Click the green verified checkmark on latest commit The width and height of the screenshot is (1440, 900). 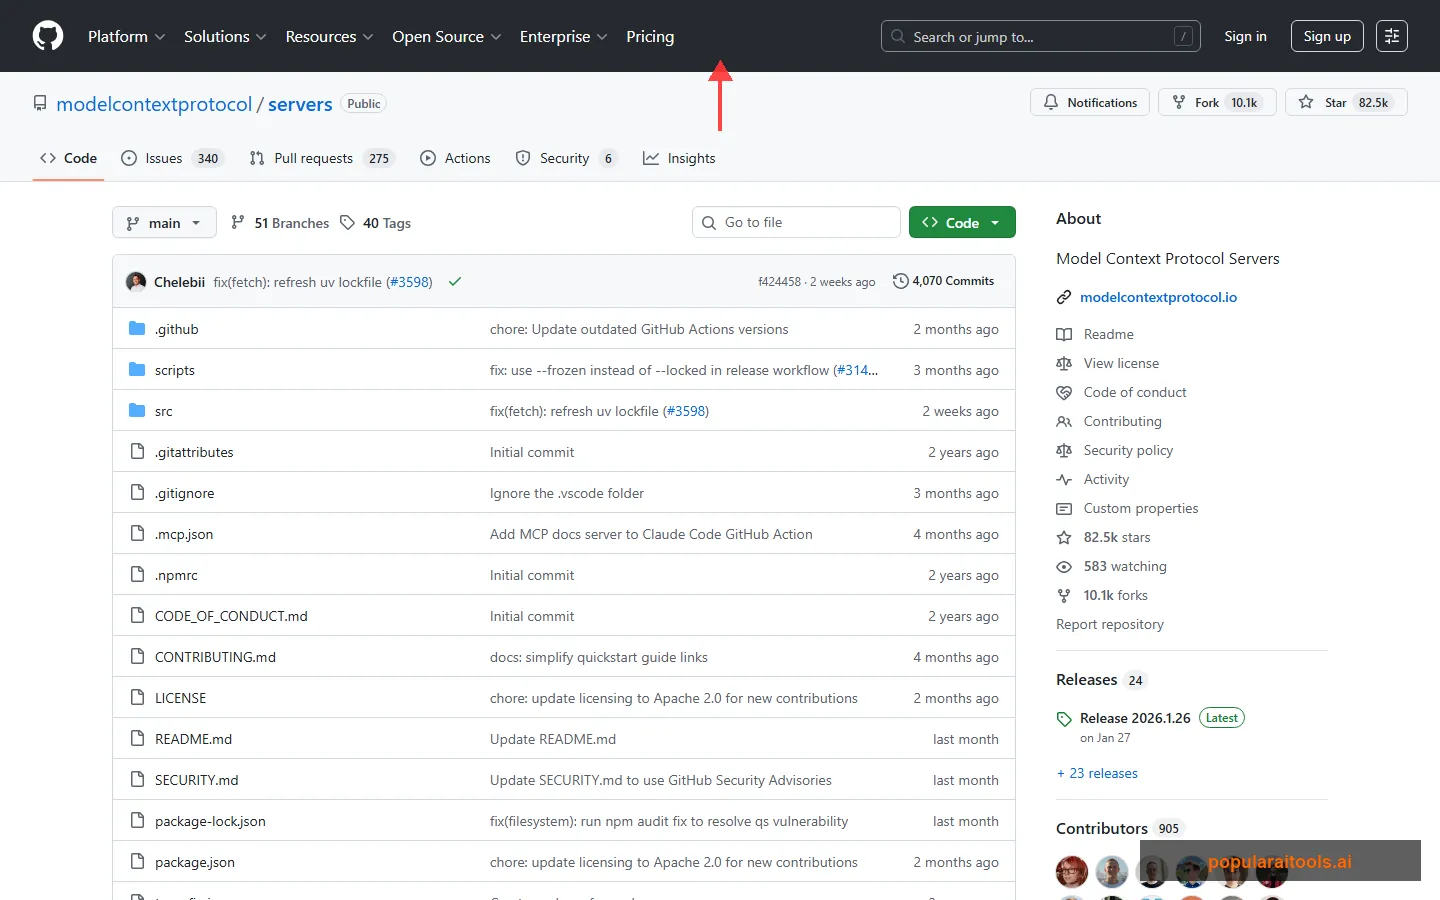point(455,281)
